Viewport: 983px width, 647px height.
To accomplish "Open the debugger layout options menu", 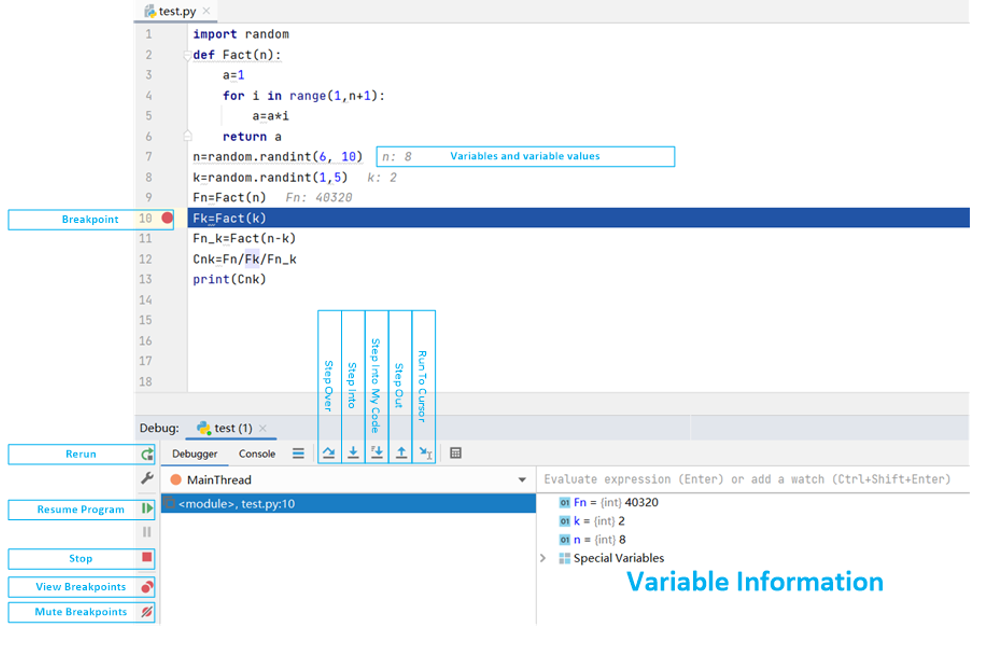I will (x=298, y=453).
